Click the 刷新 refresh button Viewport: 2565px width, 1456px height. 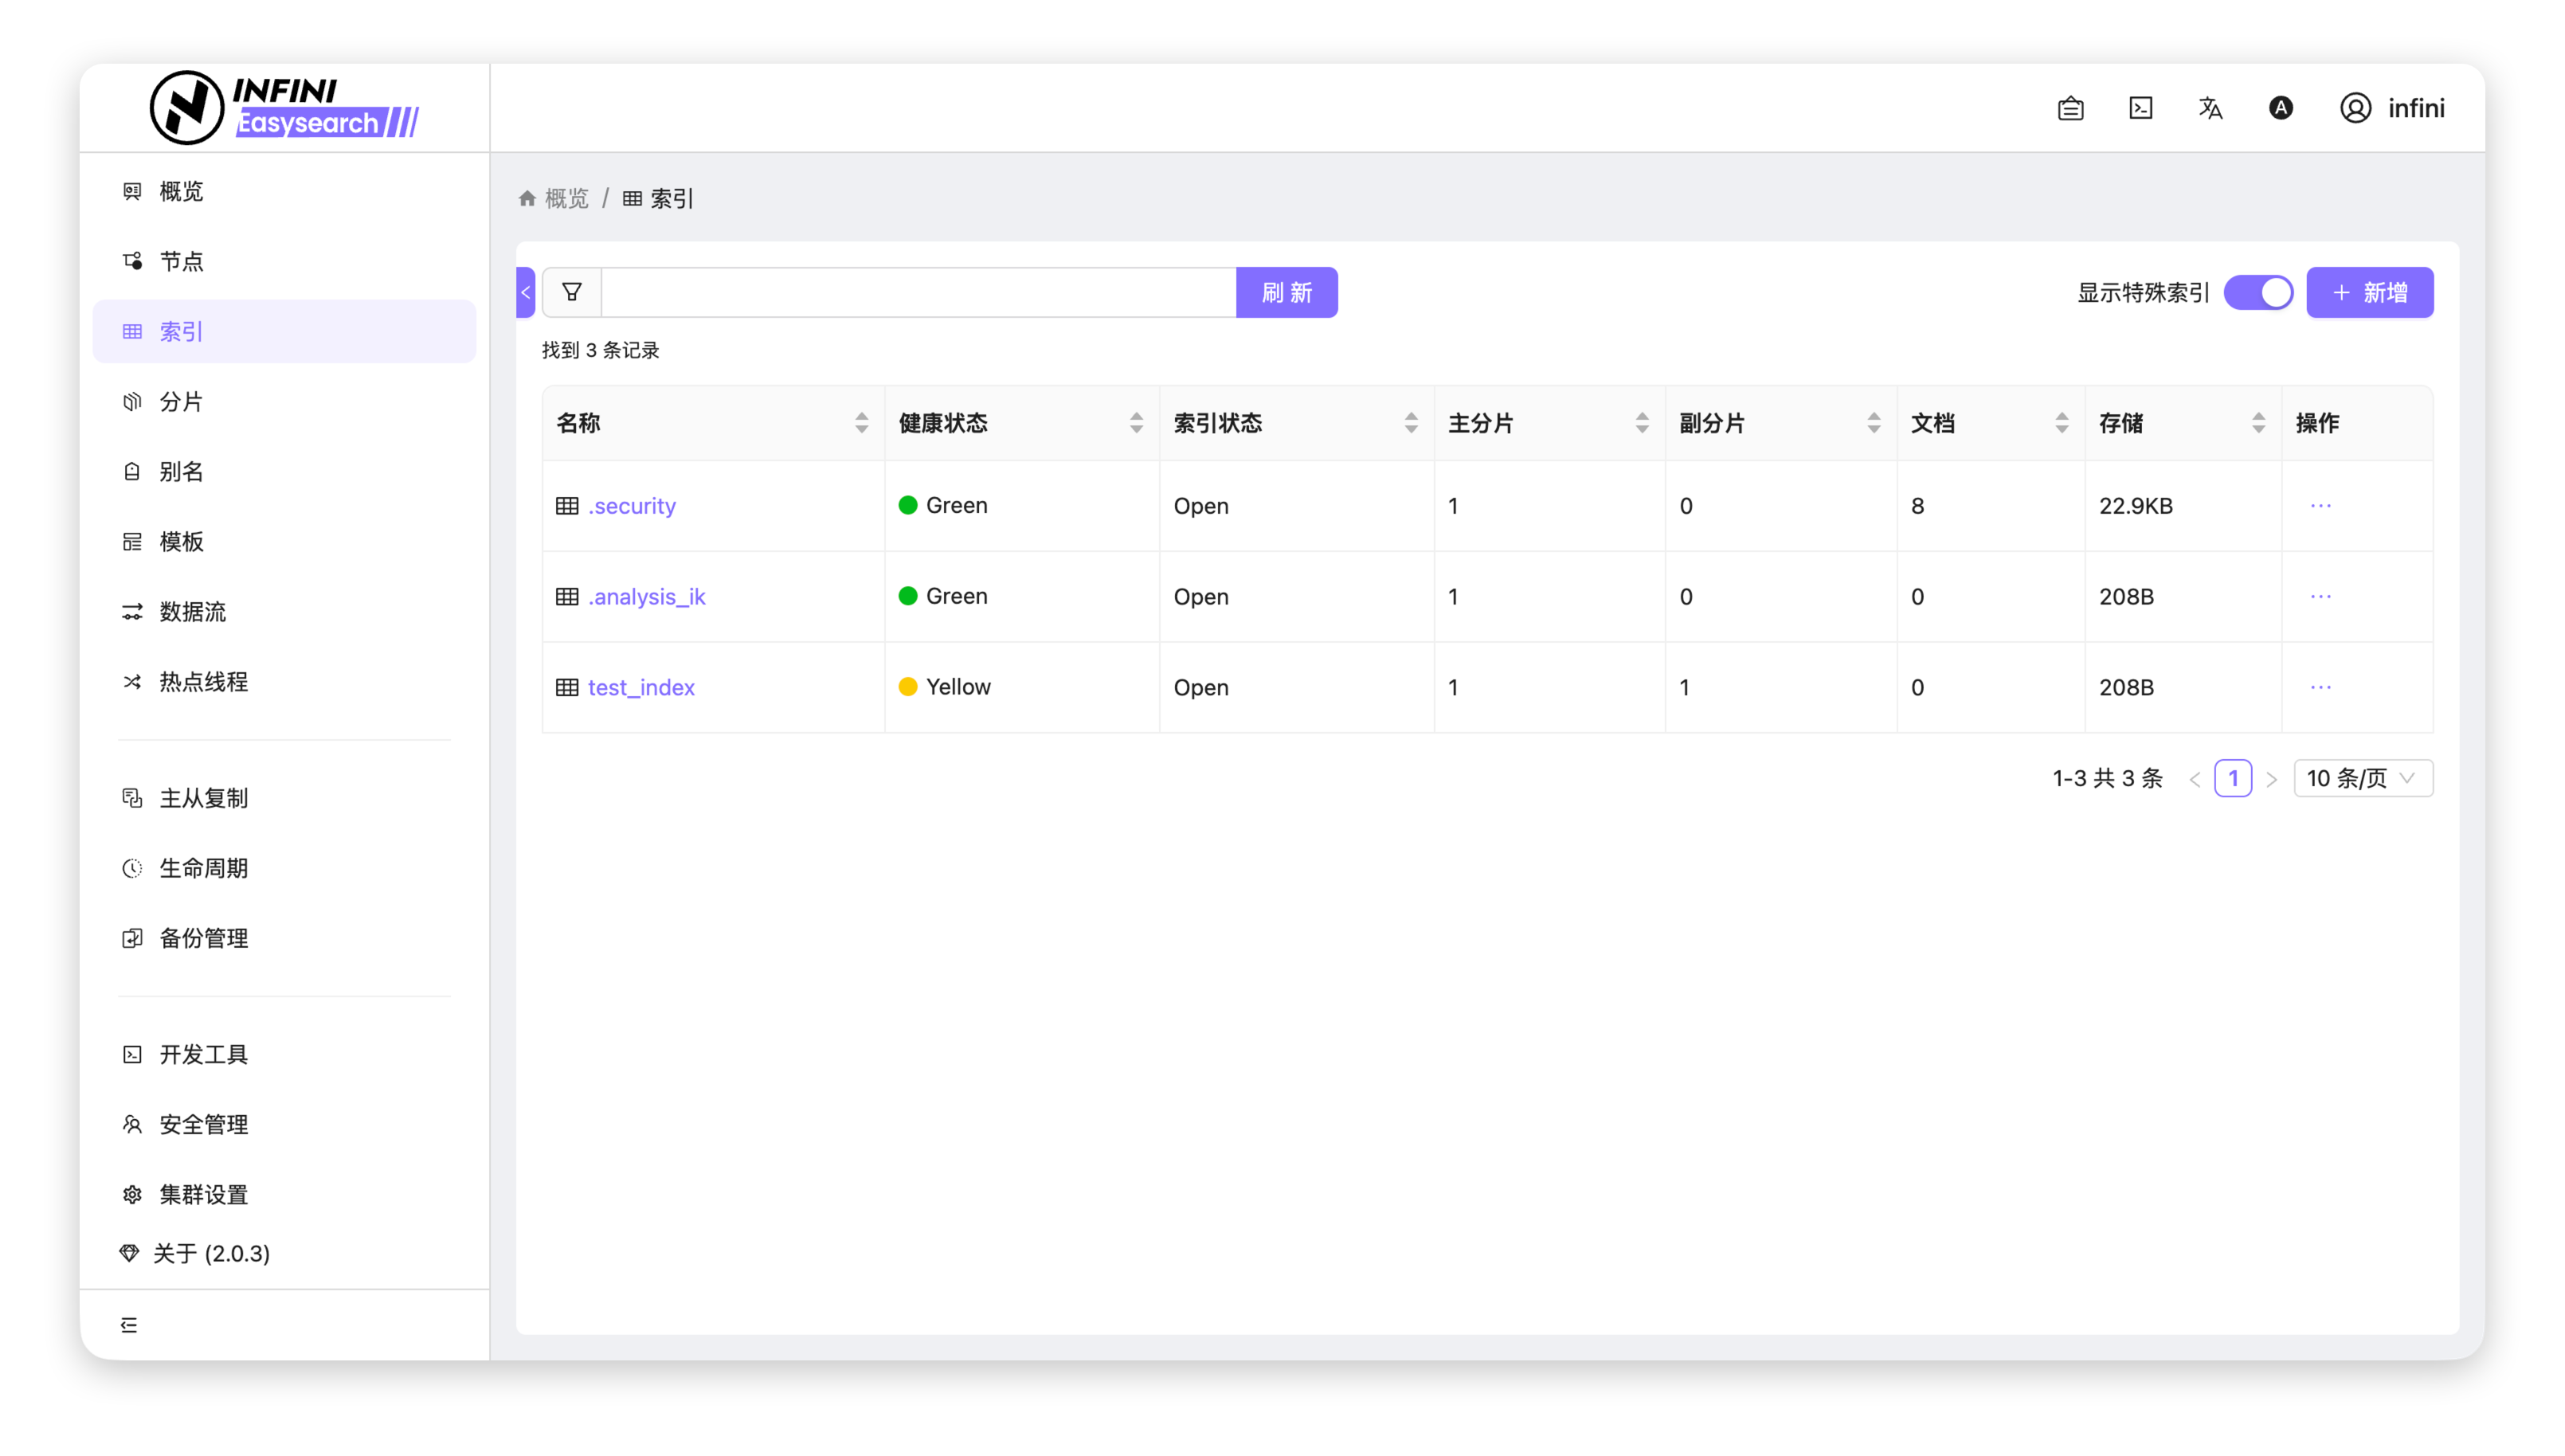(1286, 293)
